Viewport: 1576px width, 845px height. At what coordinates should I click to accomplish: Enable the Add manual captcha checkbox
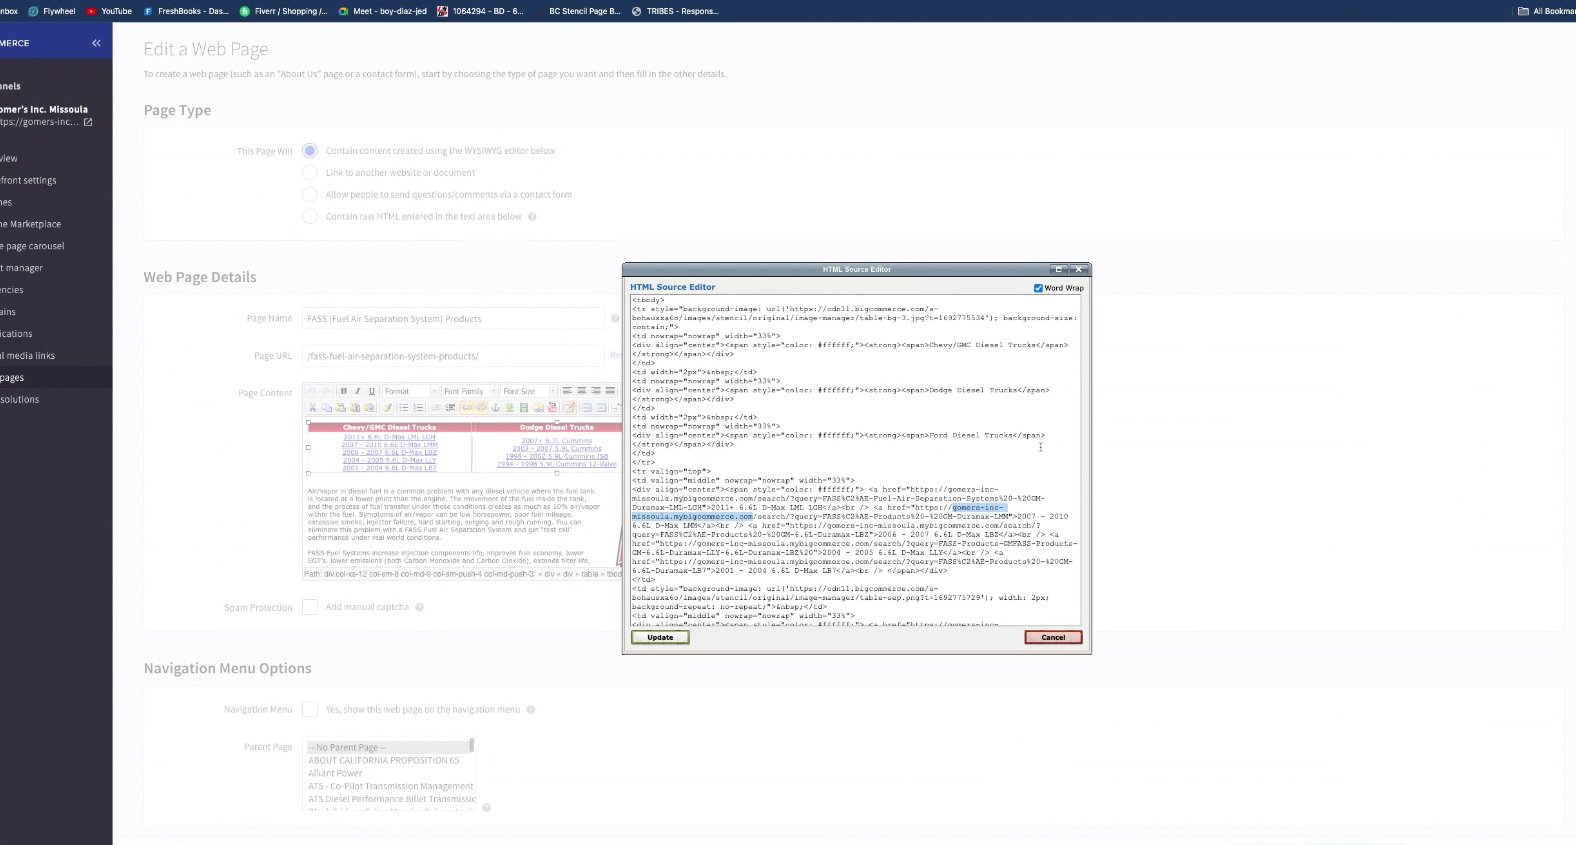[x=310, y=607]
